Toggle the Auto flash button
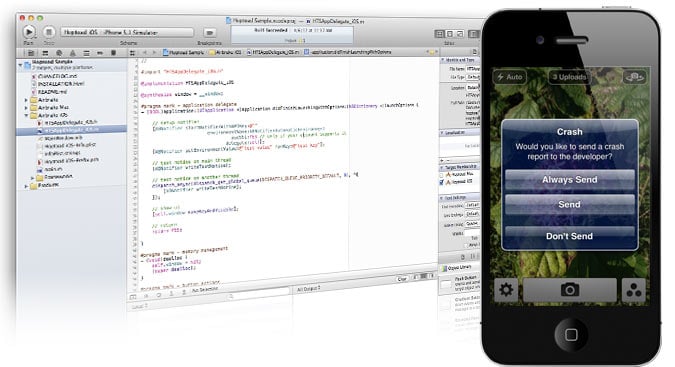 click(510, 77)
